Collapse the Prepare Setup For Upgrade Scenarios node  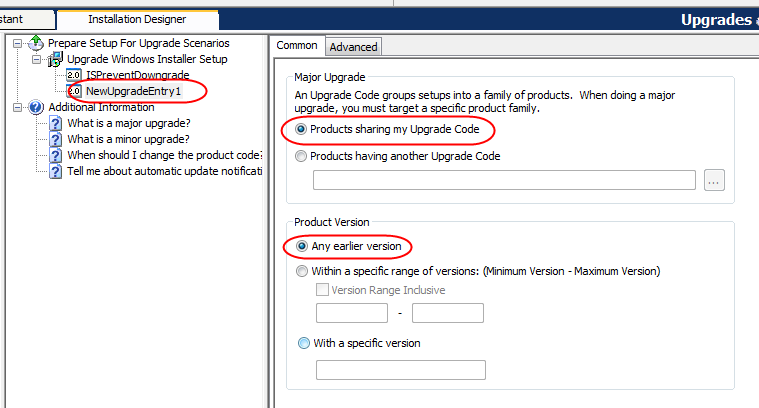pyautogui.click(x=20, y=43)
